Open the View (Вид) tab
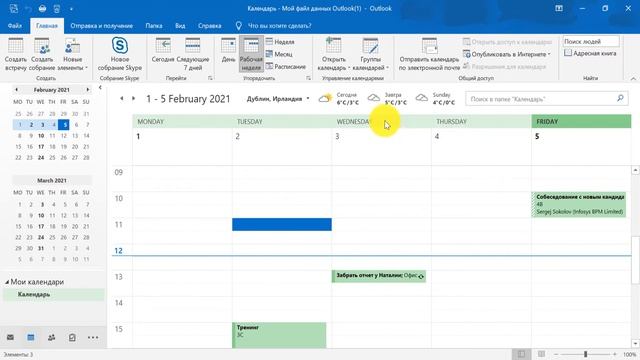 180,26
